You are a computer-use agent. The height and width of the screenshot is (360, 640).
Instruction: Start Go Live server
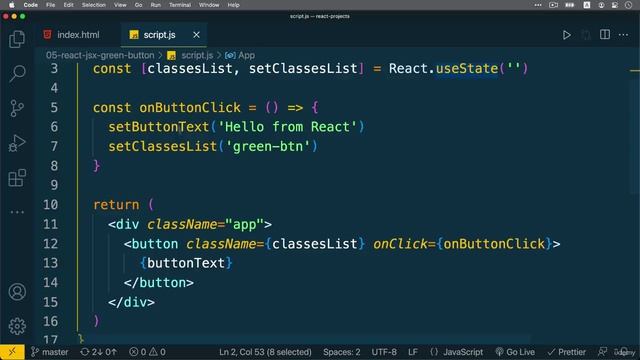(515, 352)
